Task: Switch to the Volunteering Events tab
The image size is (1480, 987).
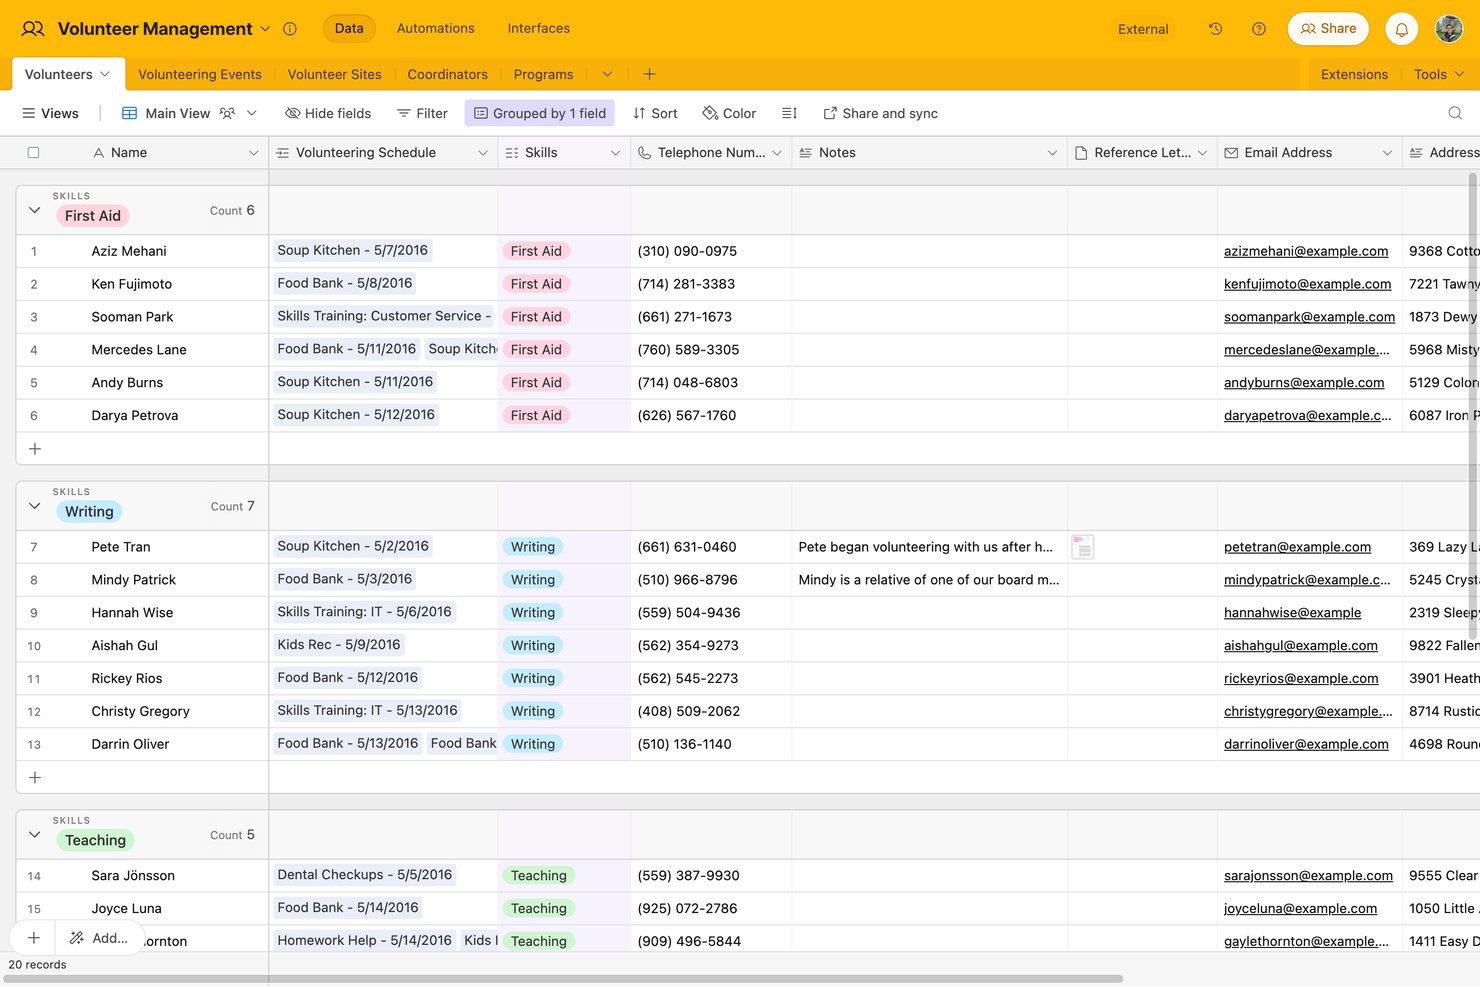Action: tap(200, 74)
